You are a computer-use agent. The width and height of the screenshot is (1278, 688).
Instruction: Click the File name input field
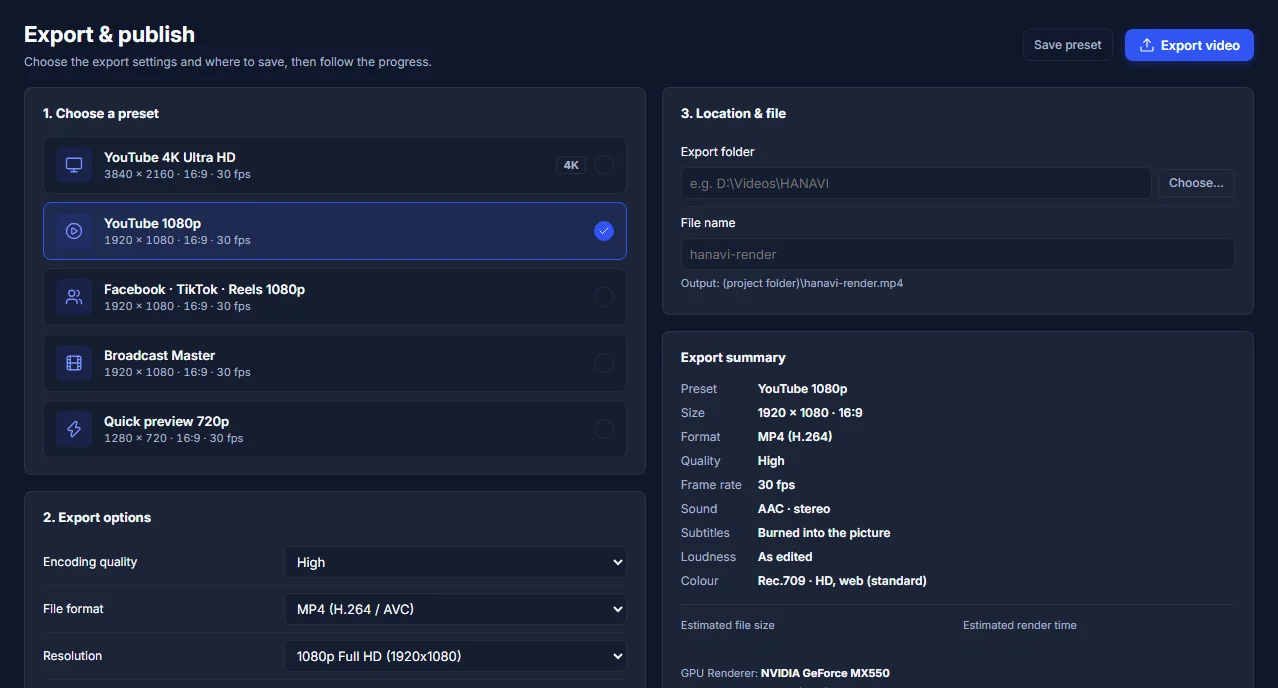pos(957,254)
